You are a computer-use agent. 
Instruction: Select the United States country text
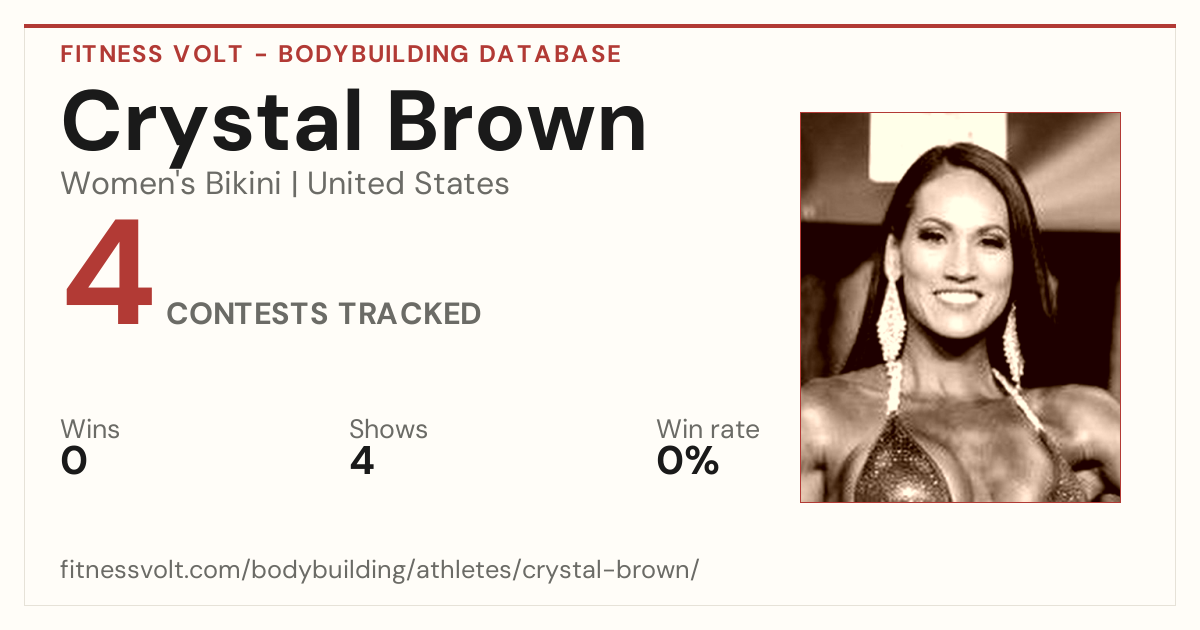point(408,184)
